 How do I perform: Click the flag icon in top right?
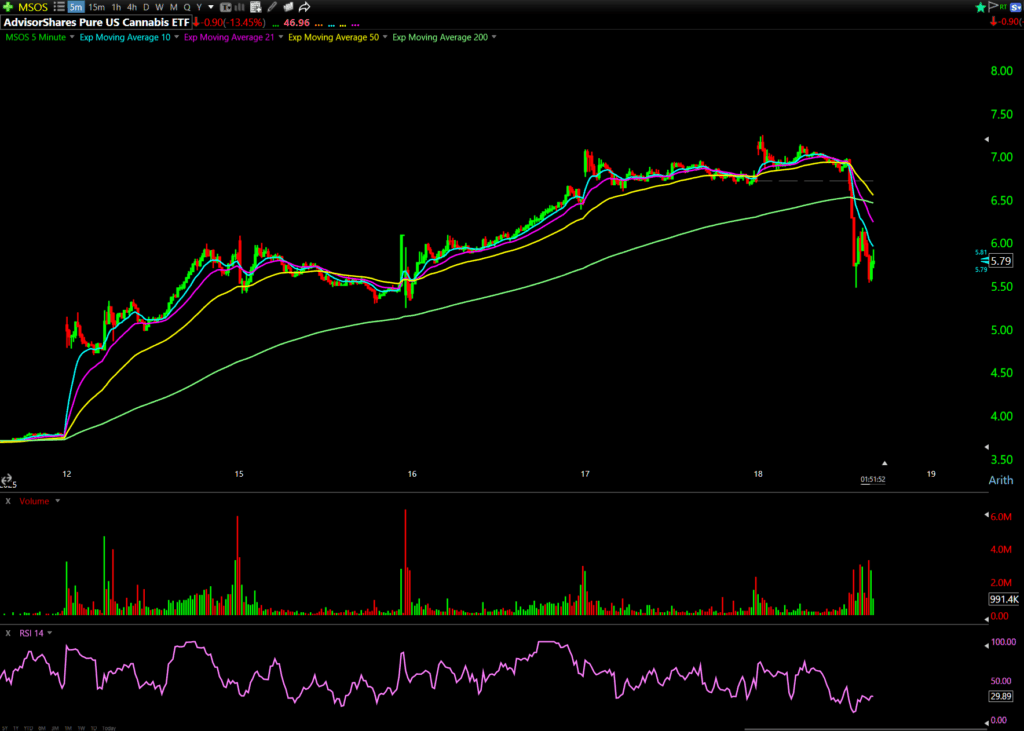pos(993,7)
